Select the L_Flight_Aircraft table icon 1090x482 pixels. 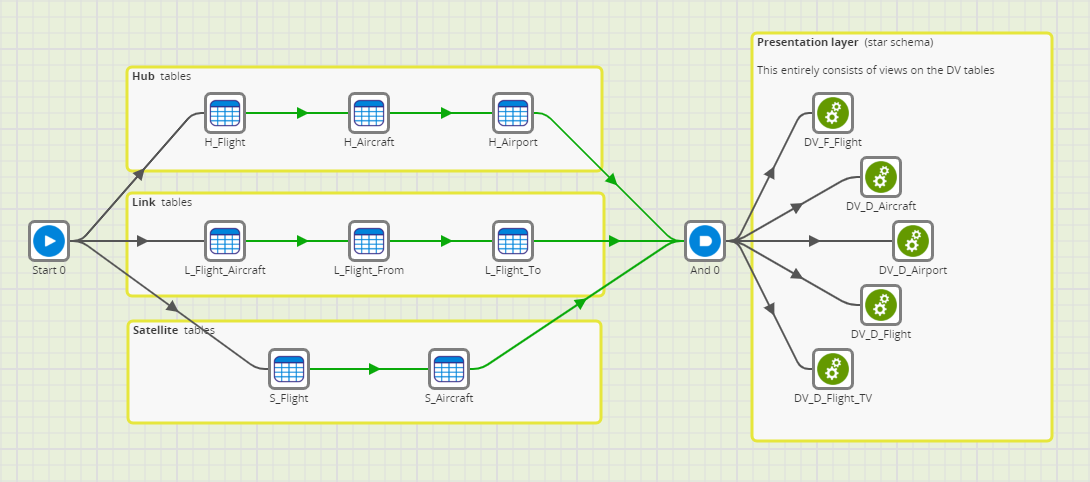225,241
